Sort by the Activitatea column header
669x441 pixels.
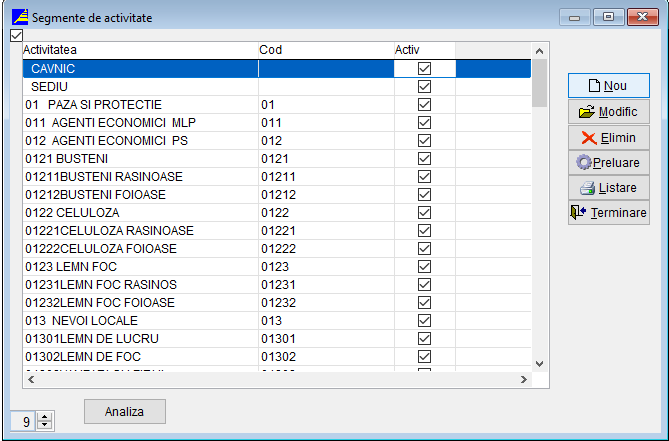click(x=140, y=50)
